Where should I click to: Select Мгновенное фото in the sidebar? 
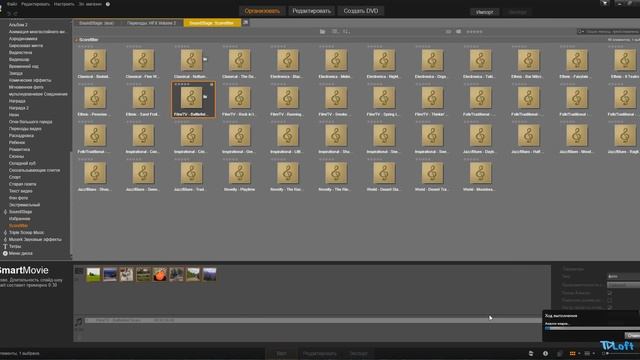[26, 87]
